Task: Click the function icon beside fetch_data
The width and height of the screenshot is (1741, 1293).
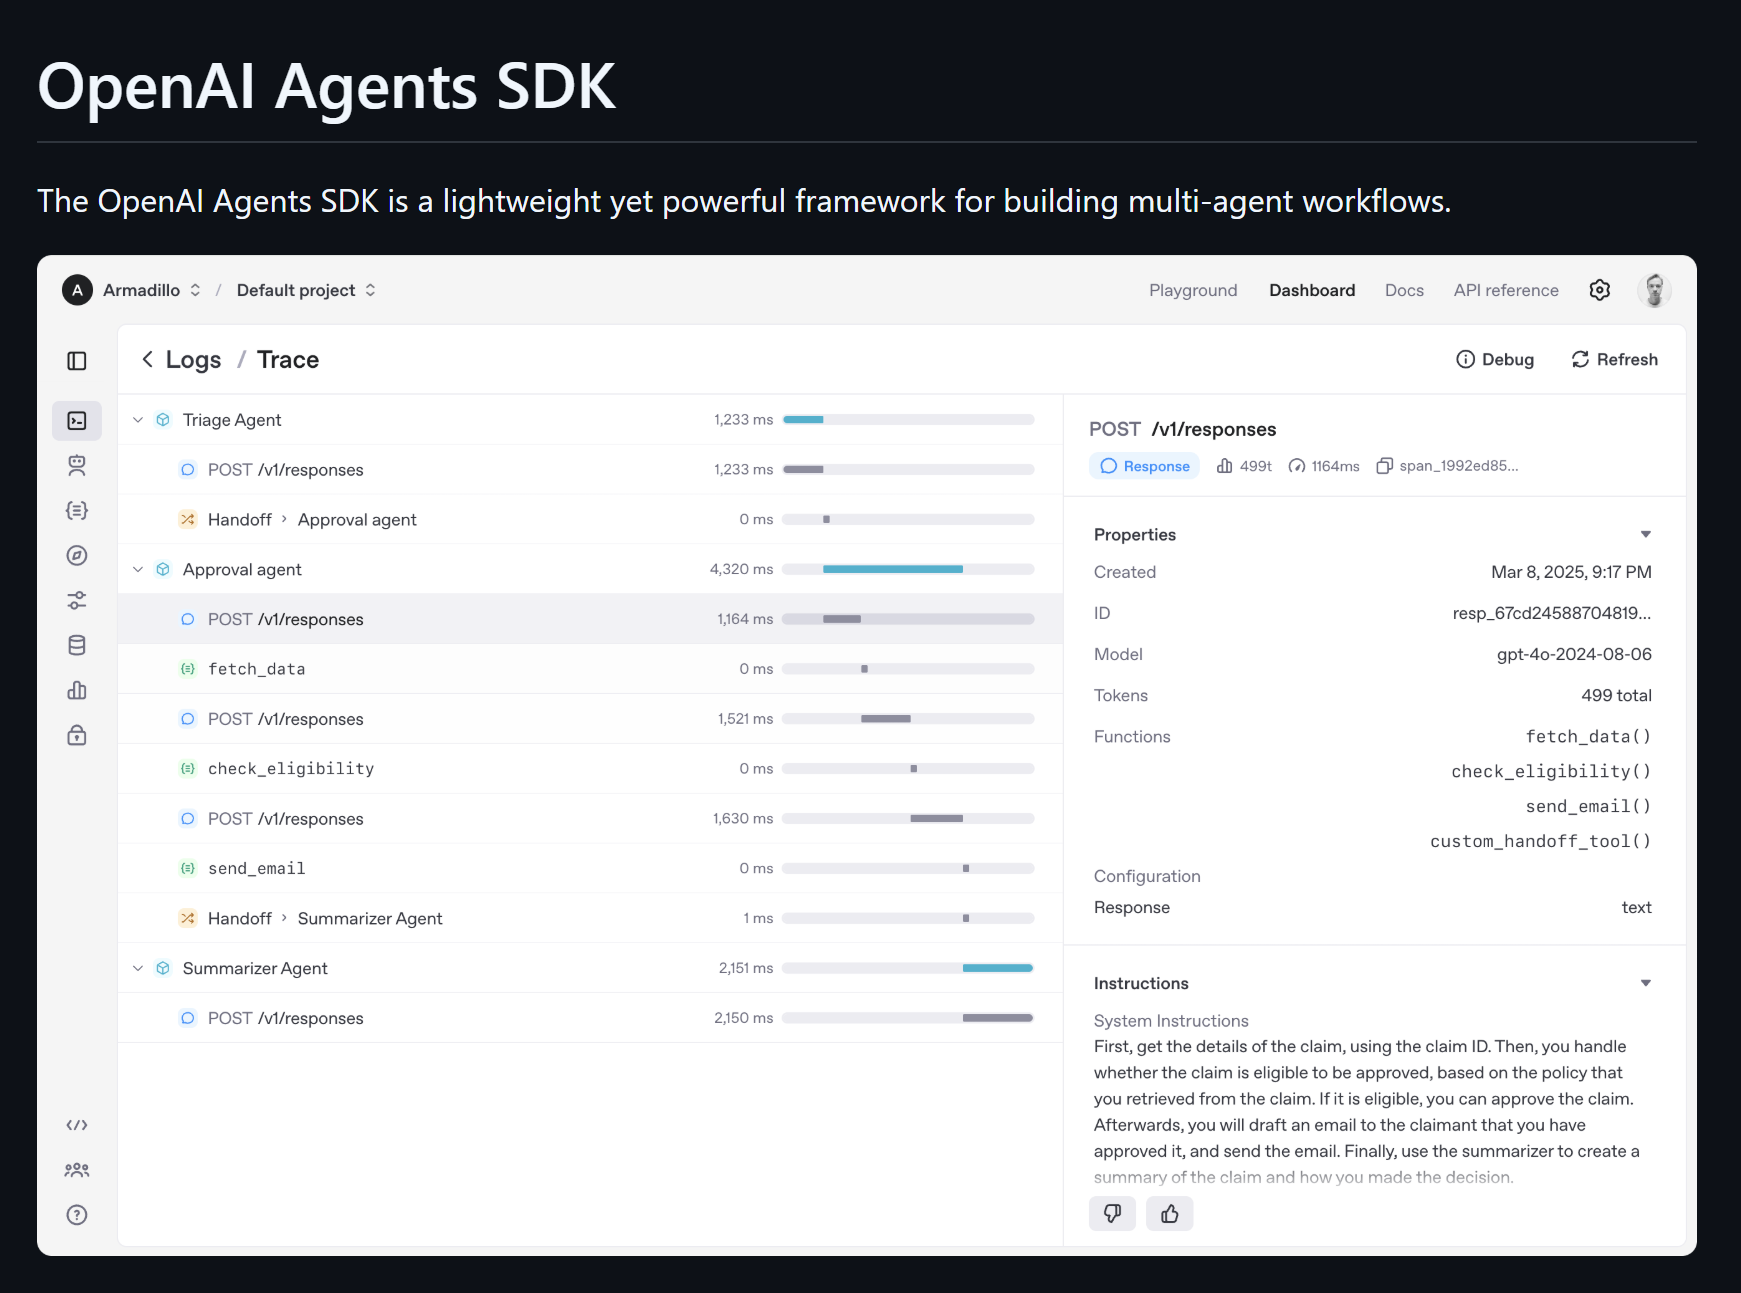Action: click(x=188, y=669)
